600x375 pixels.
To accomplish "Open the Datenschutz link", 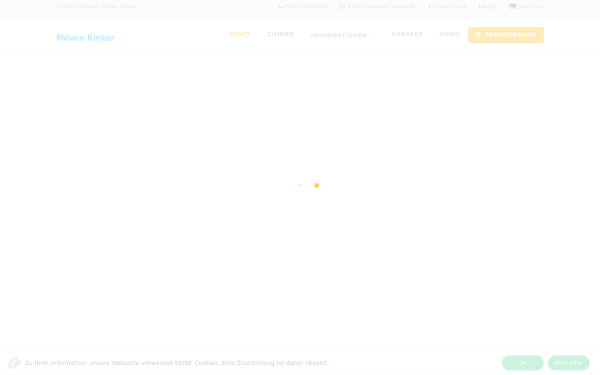I will click(x=447, y=7).
